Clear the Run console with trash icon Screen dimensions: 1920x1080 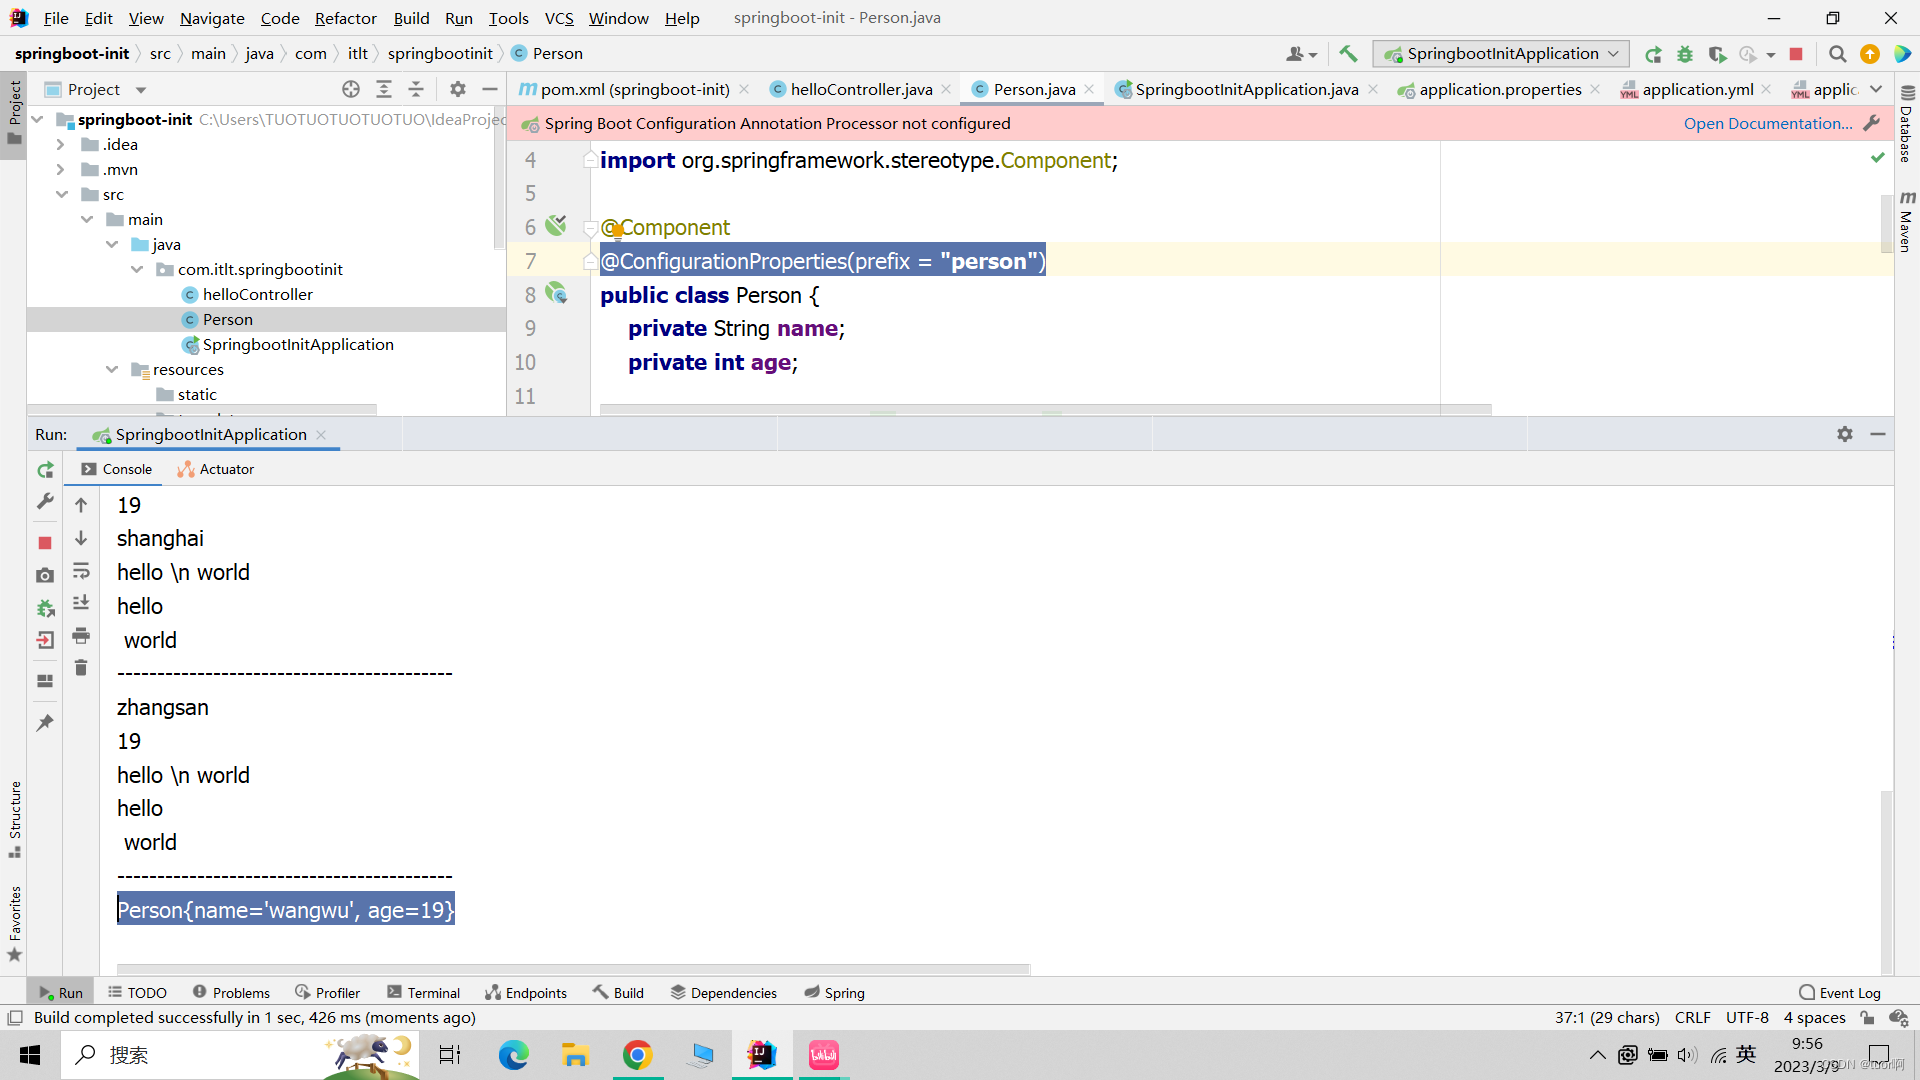[x=81, y=667]
